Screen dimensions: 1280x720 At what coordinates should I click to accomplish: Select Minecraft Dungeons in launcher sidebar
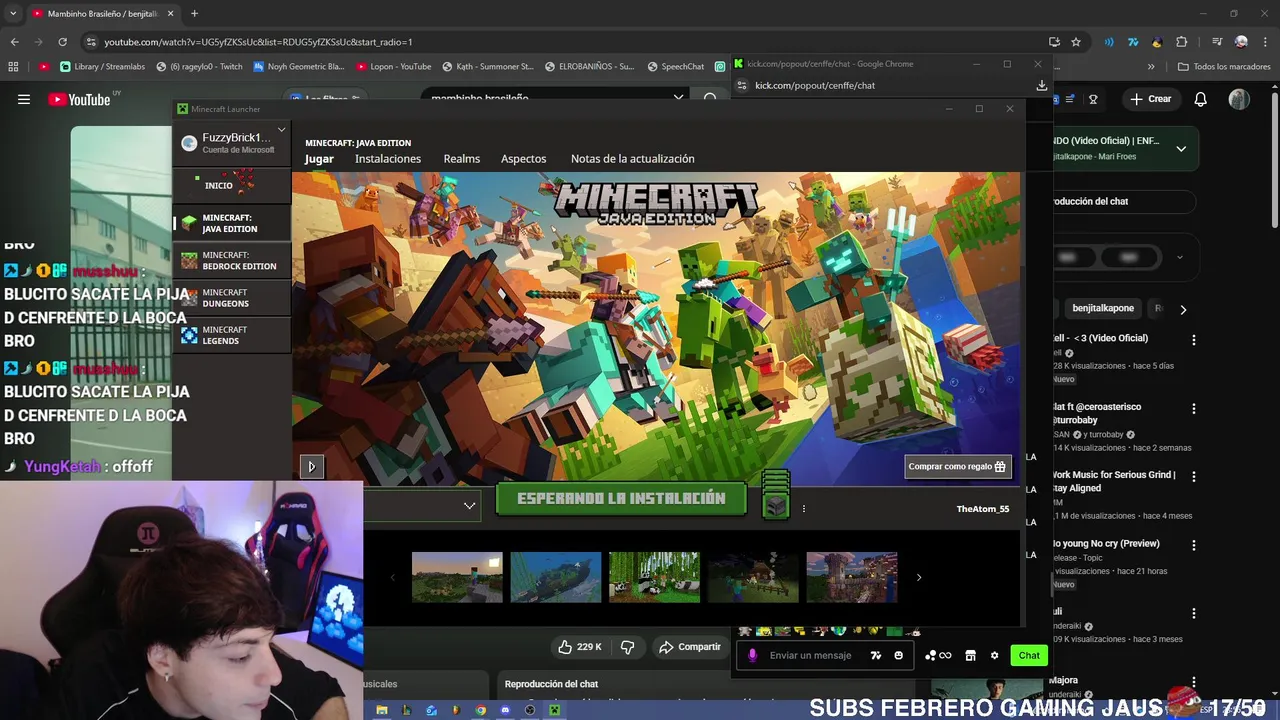(x=231, y=298)
